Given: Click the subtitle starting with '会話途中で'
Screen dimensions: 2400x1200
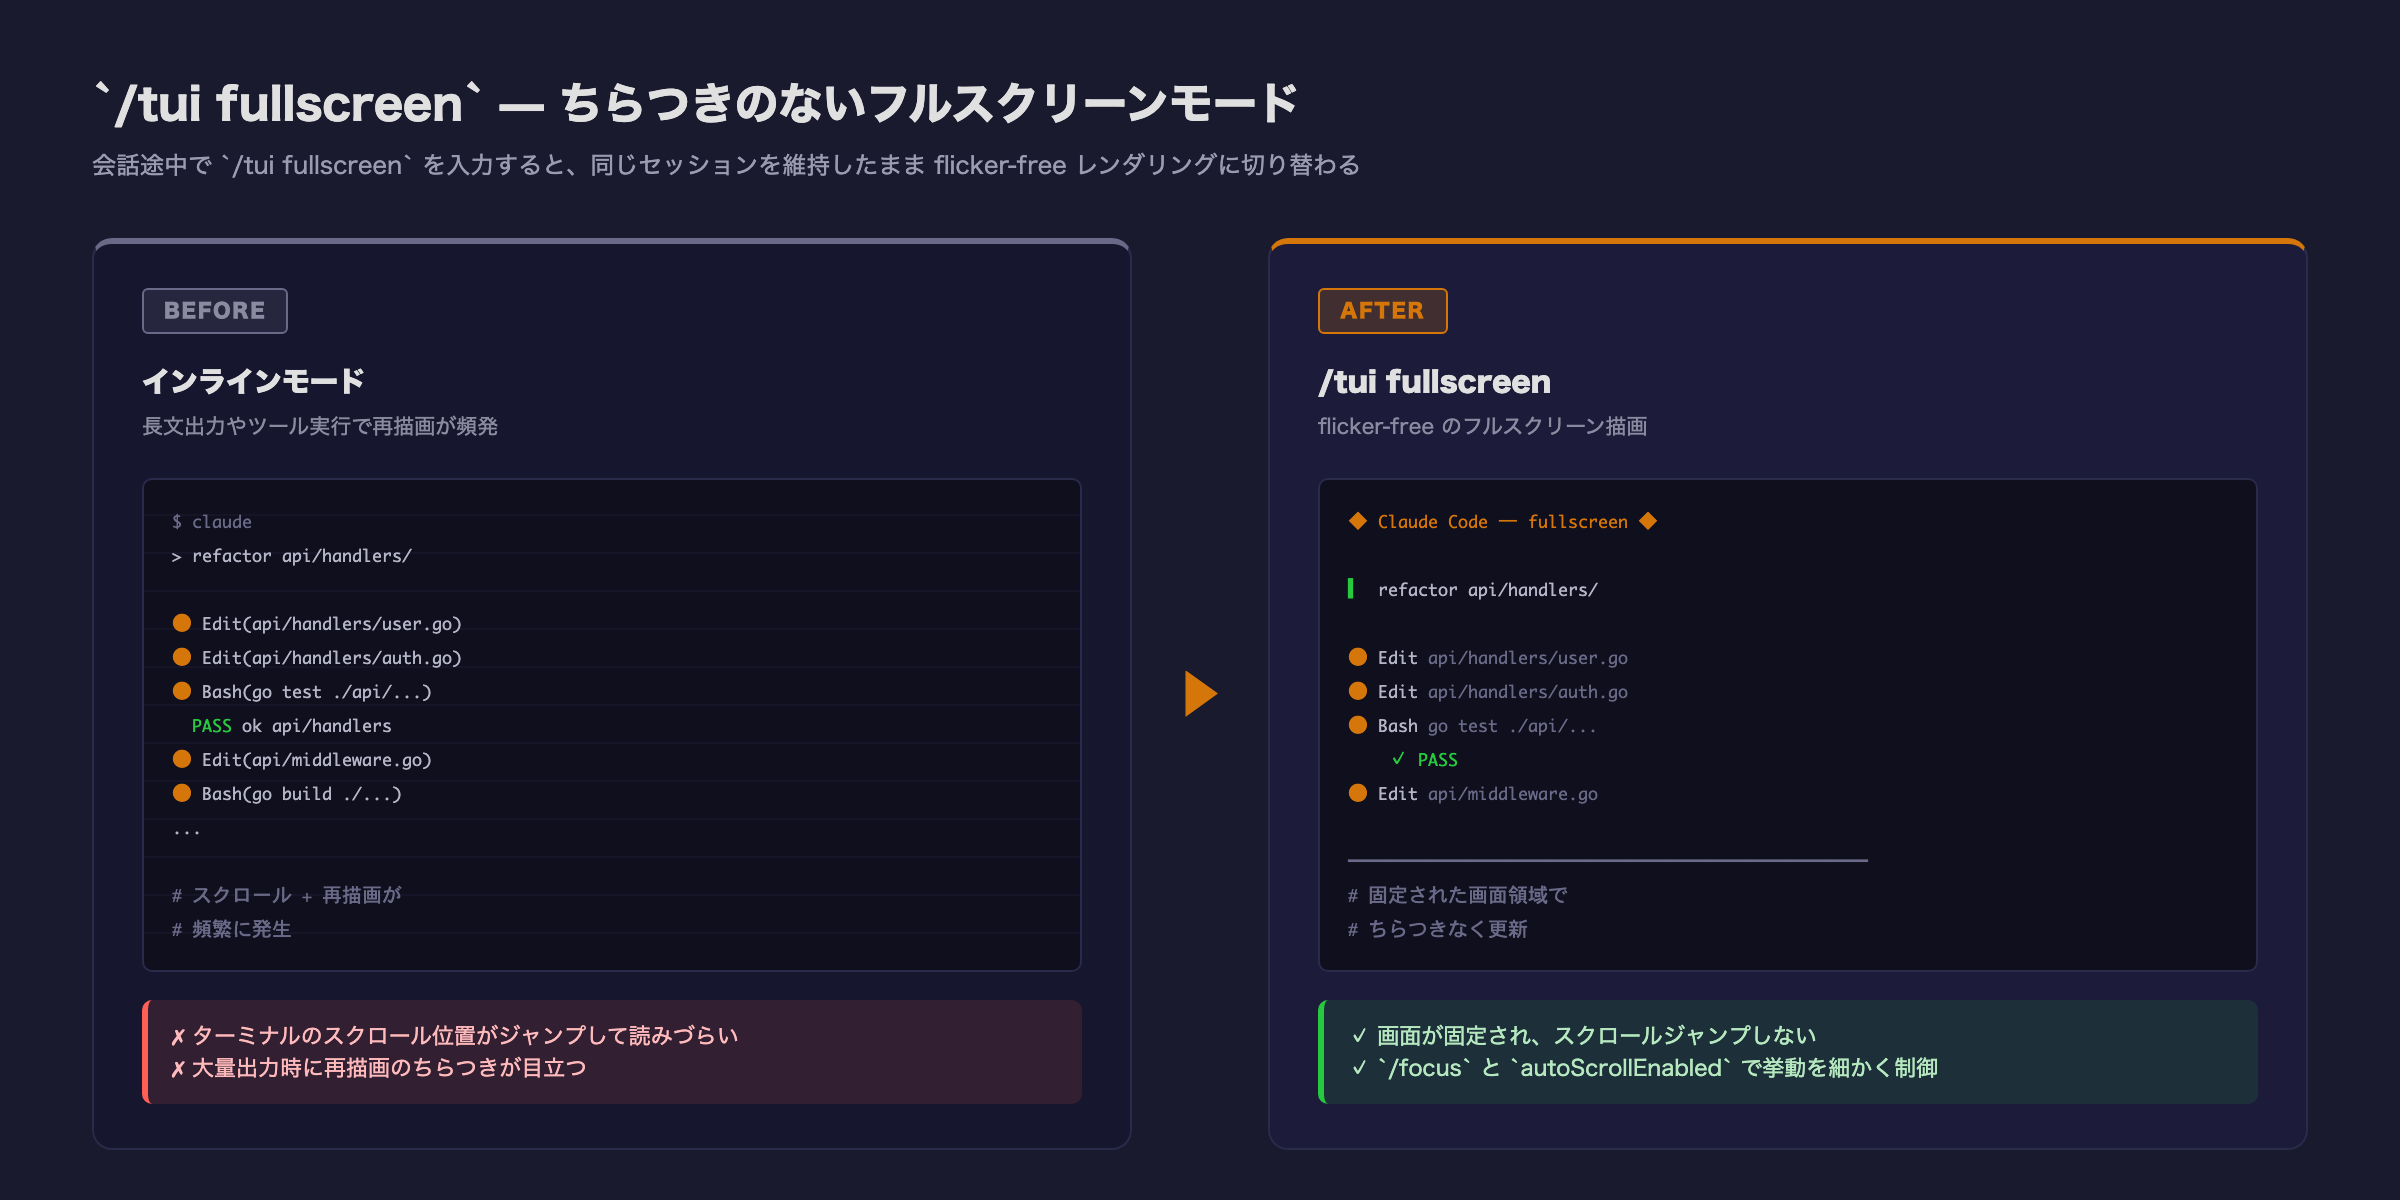Looking at the screenshot, I should (x=726, y=165).
